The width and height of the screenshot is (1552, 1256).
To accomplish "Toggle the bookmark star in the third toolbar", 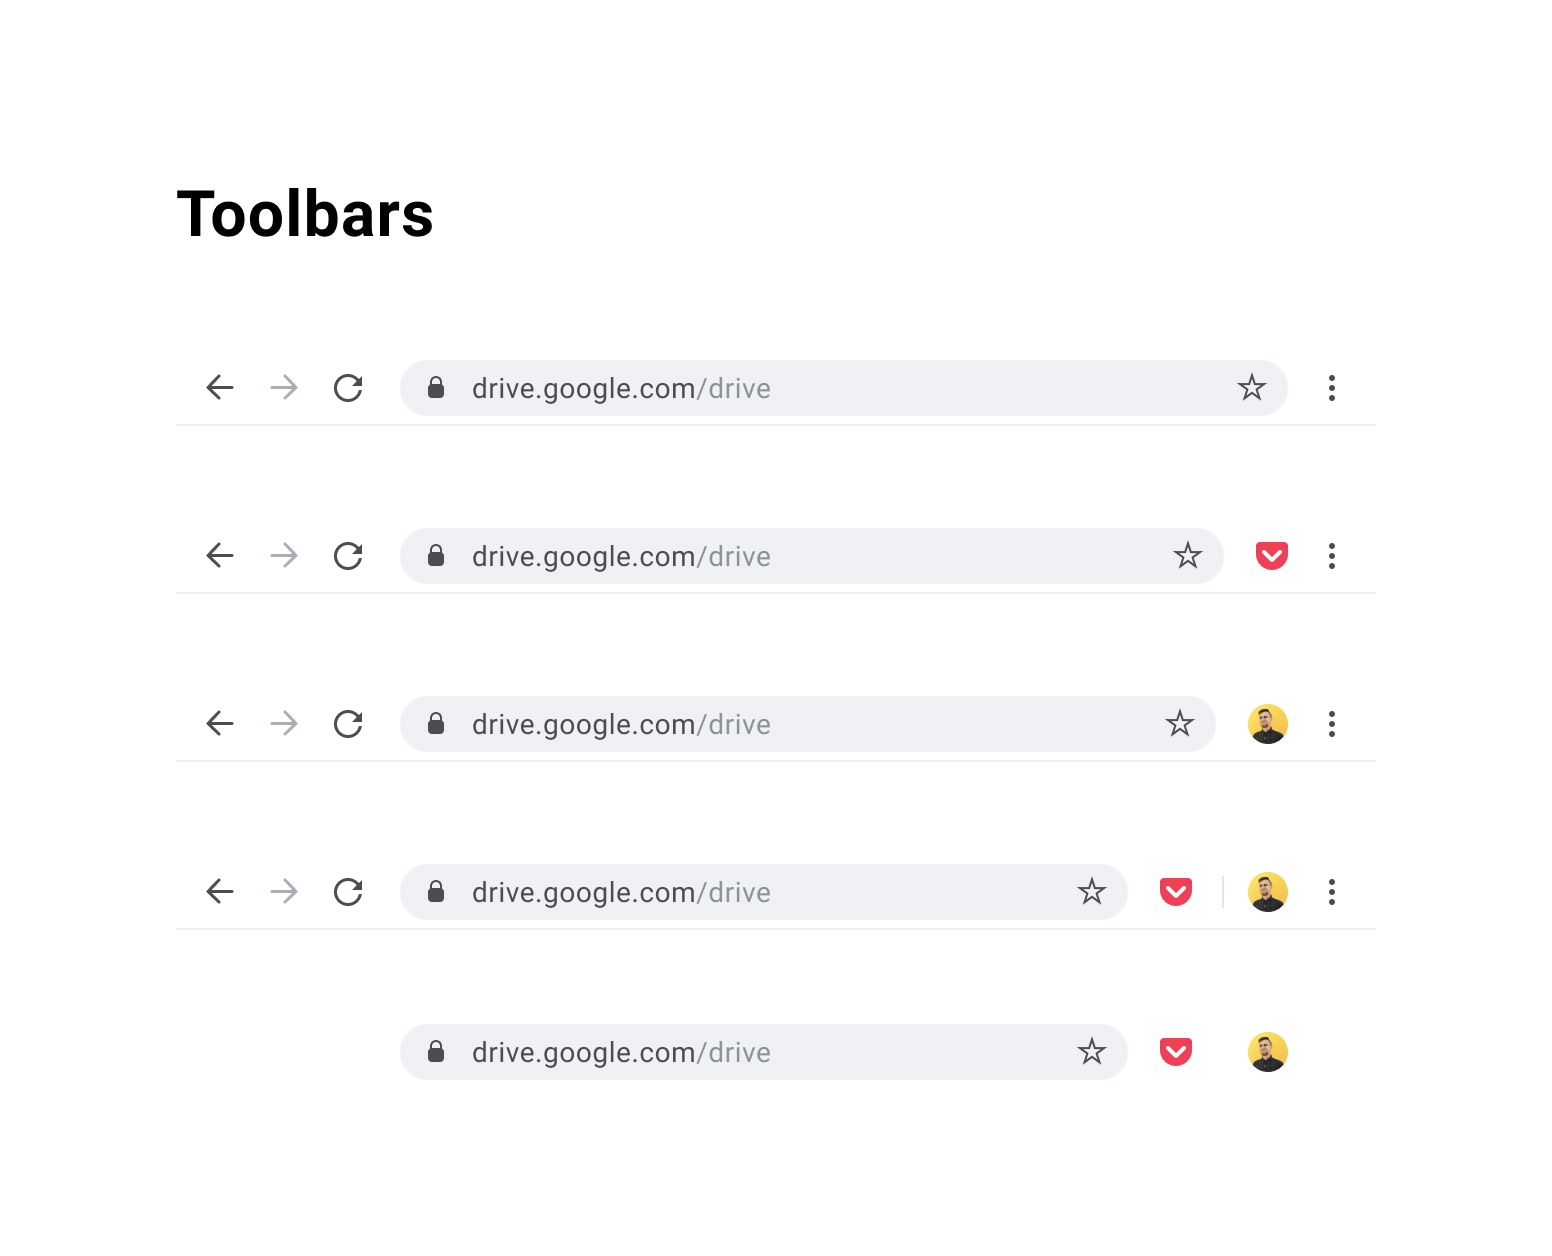I will tap(1180, 724).
